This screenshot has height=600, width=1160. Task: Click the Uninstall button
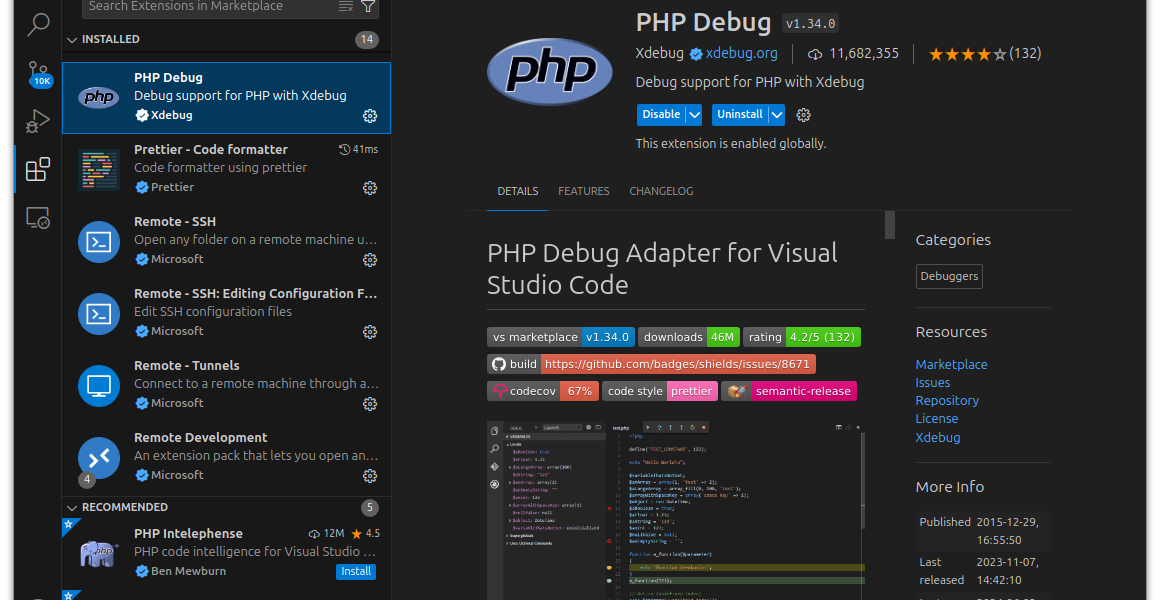(740, 115)
